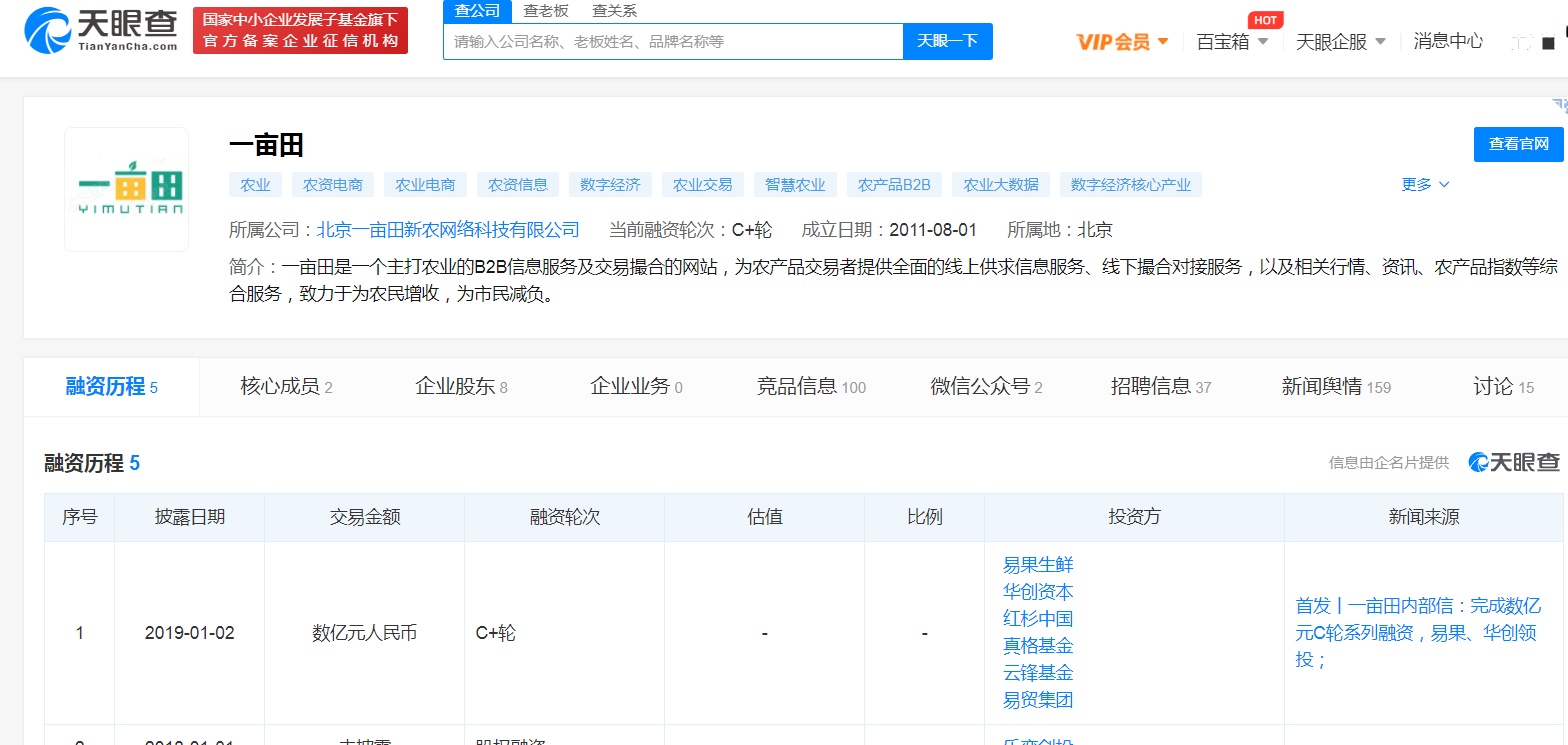Click the 查看官网 button

pyautogui.click(x=1519, y=144)
